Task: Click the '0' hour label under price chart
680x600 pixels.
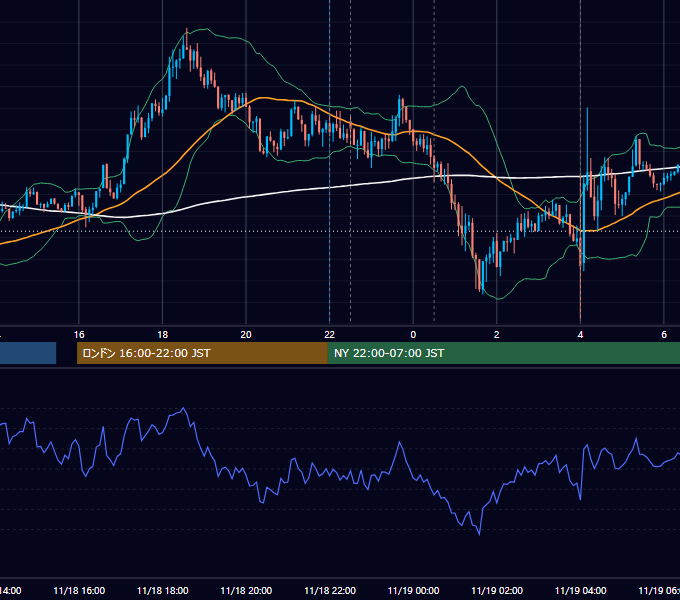Action: [x=413, y=335]
